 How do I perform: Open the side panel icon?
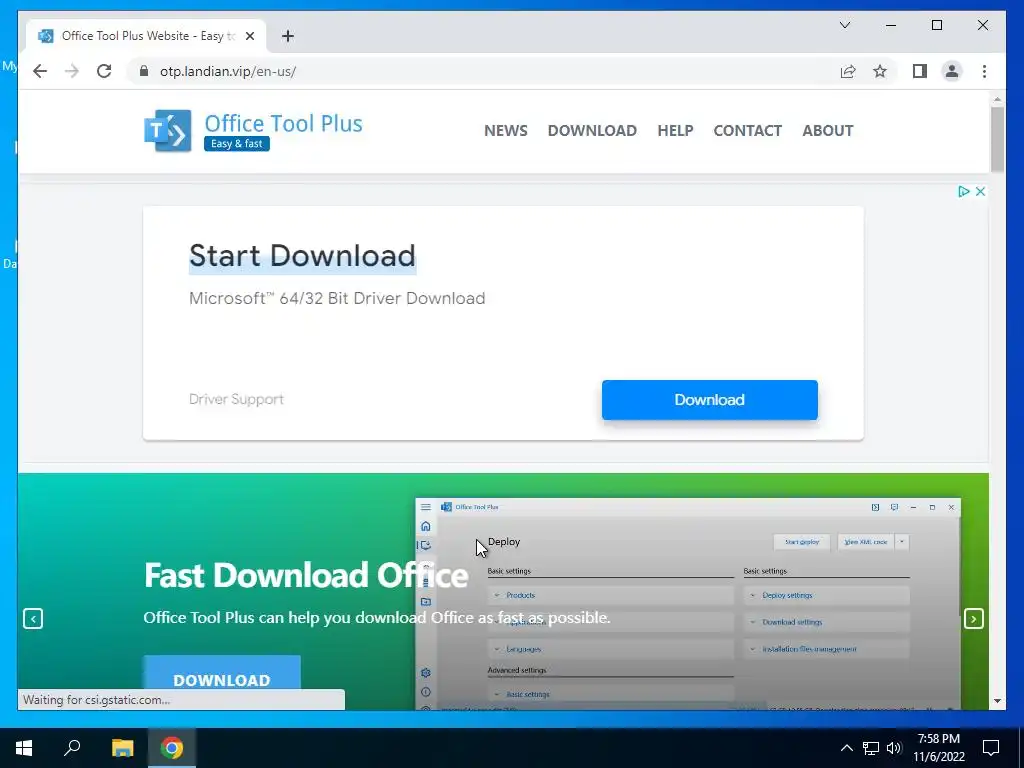tap(920, 71)
